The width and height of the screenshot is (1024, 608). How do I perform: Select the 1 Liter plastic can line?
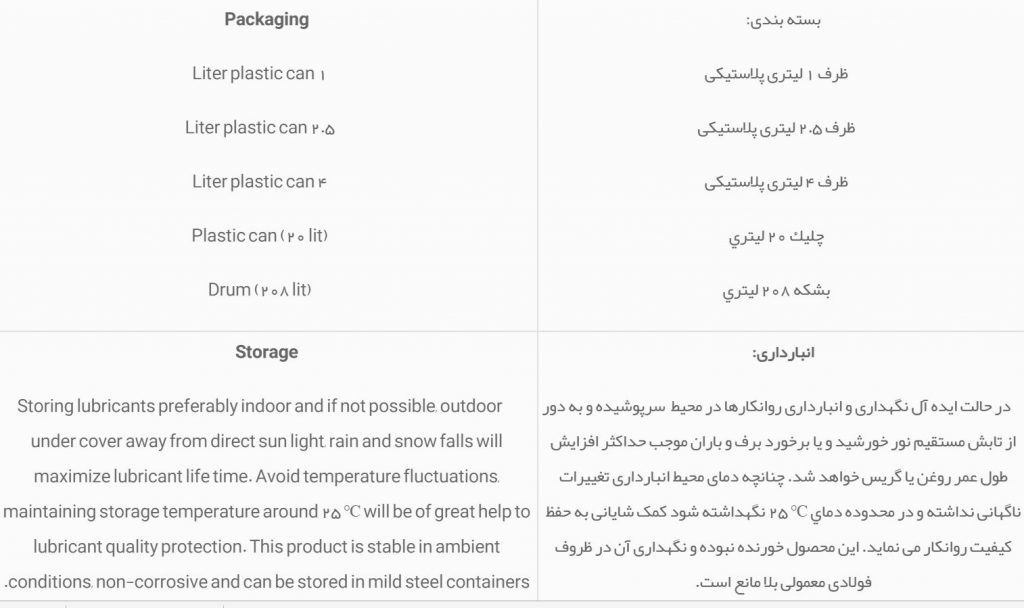point(259,74)
